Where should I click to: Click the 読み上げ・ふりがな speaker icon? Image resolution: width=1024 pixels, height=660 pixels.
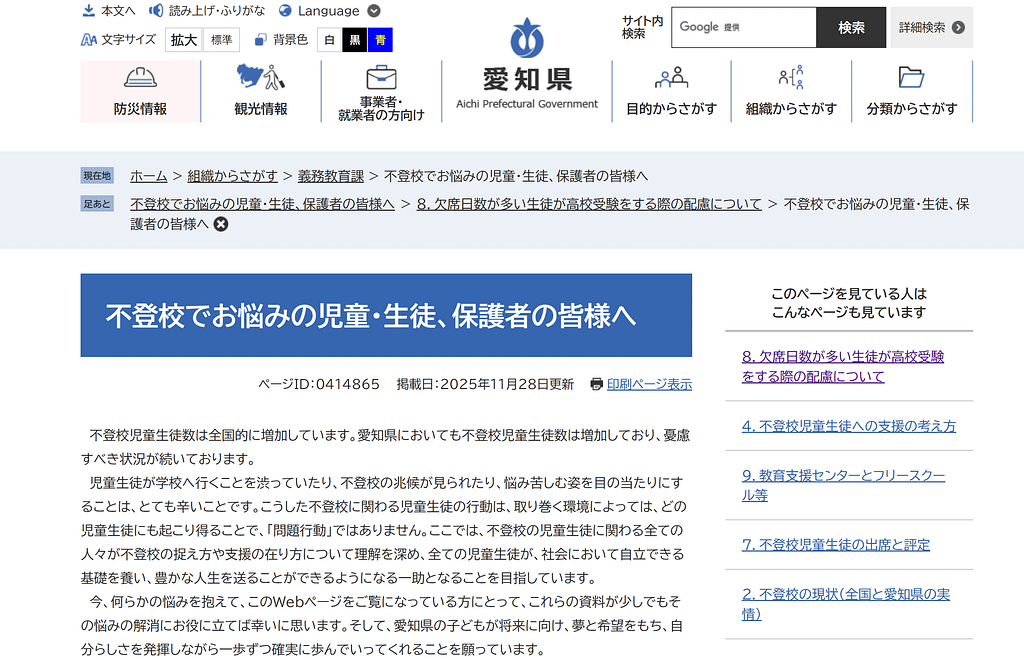[155, 11]
